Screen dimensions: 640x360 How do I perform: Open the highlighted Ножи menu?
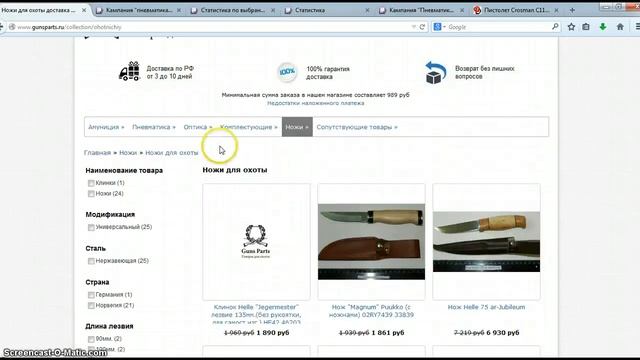(297, 127)
